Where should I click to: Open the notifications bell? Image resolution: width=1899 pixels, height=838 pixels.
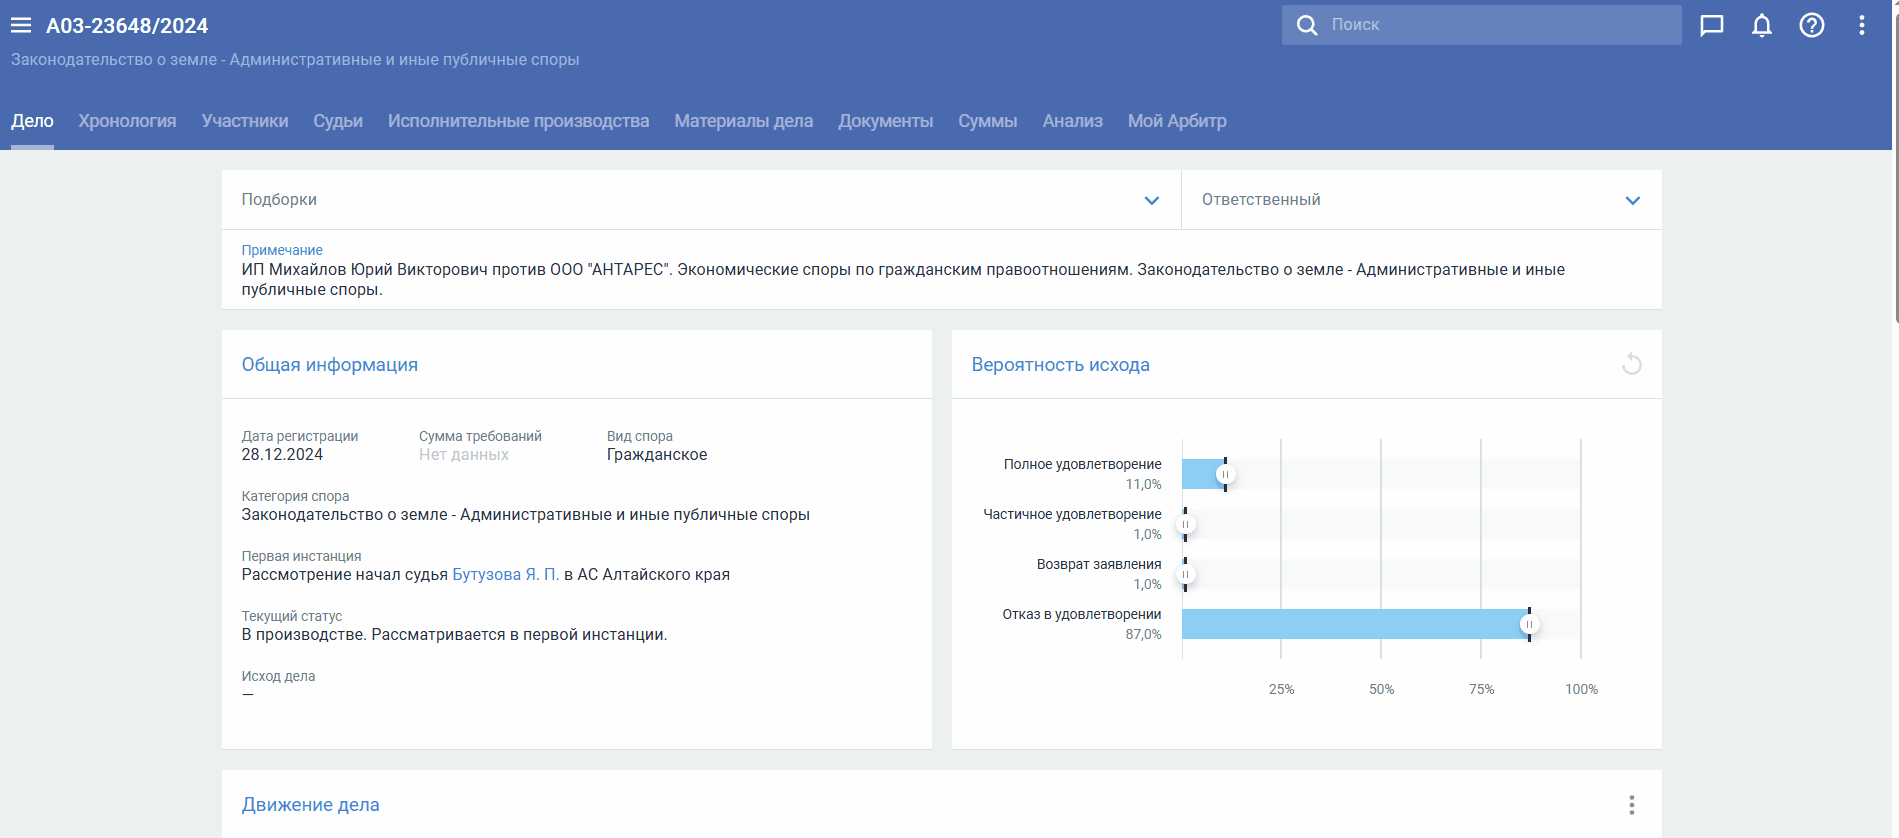point(1761,25)
